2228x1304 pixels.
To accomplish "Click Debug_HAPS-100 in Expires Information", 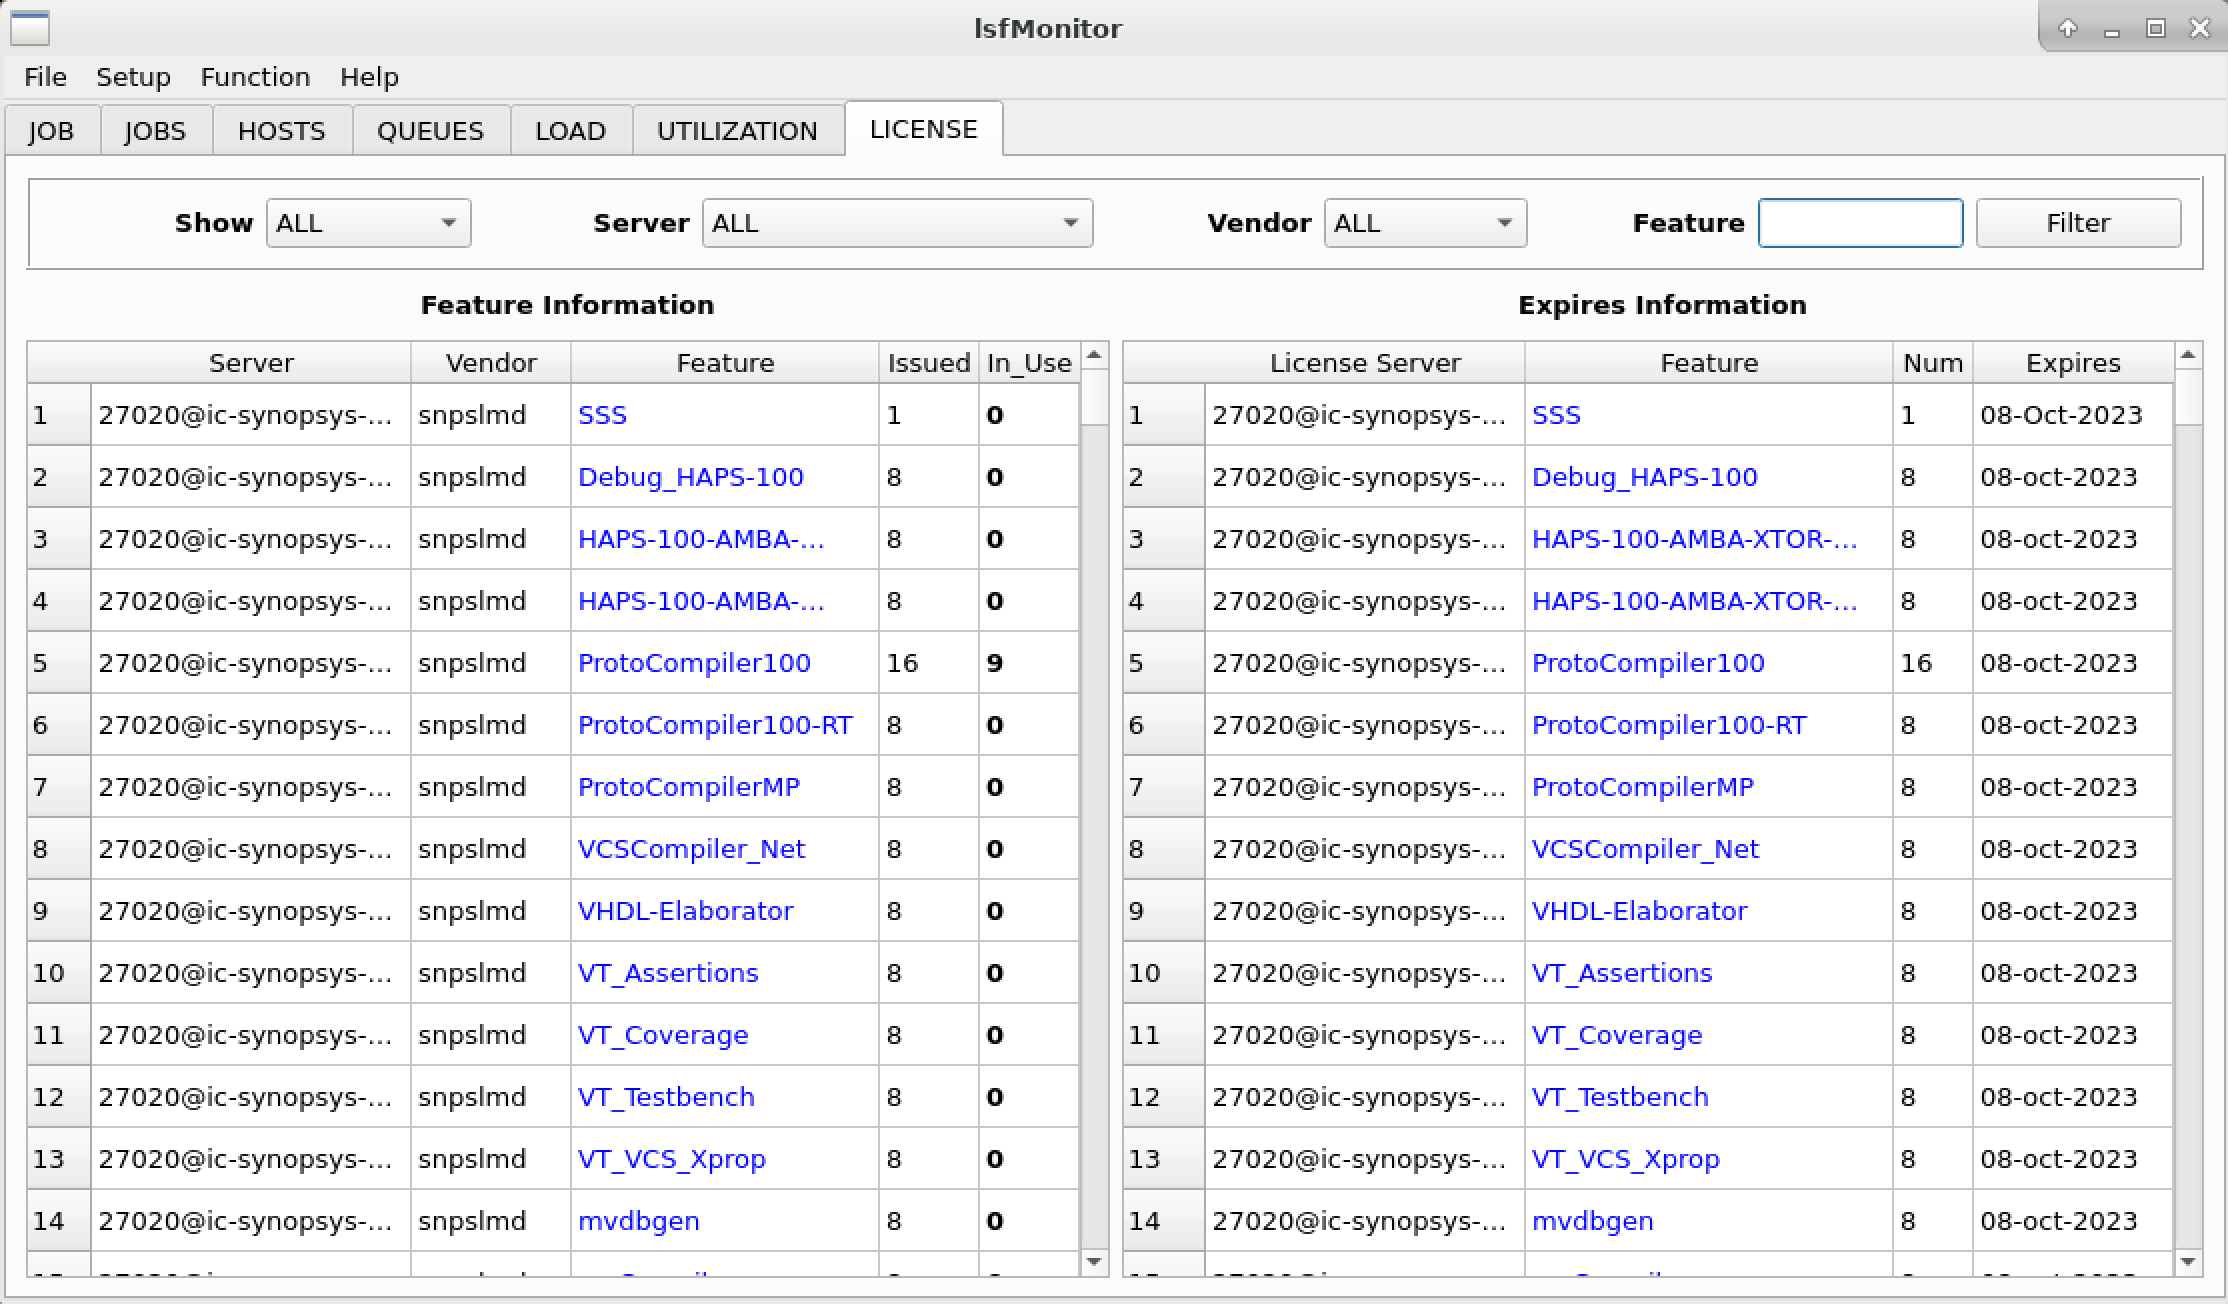I will [1643, 477].
